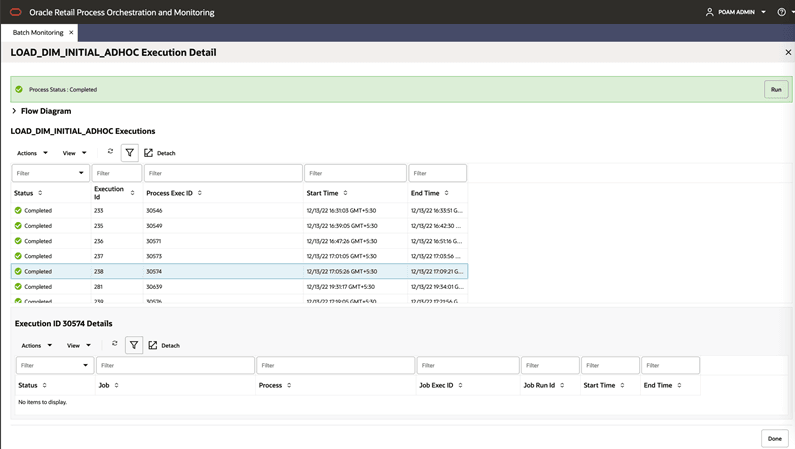Focus the Process filter field

pyautogui.click(x=336, y=365)
